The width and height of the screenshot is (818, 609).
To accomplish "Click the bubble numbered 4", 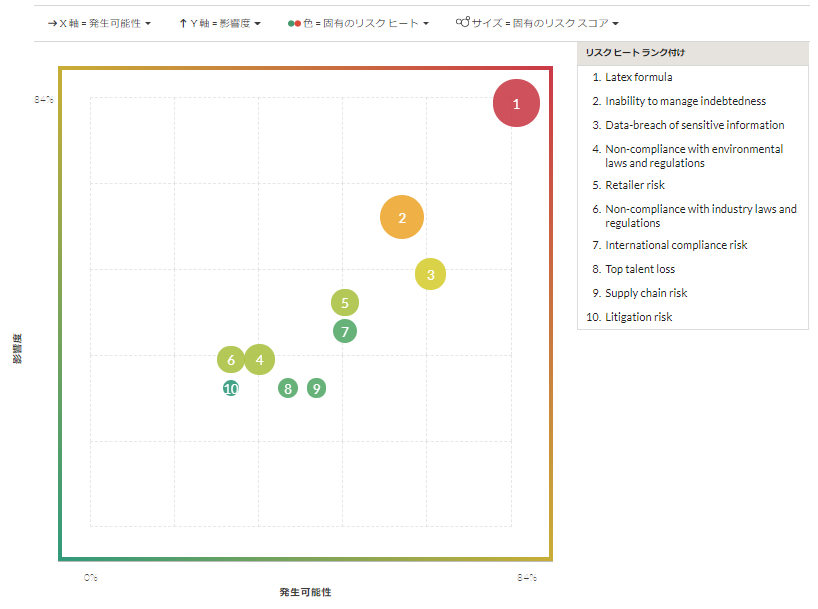I will click(x=259, y=359).
